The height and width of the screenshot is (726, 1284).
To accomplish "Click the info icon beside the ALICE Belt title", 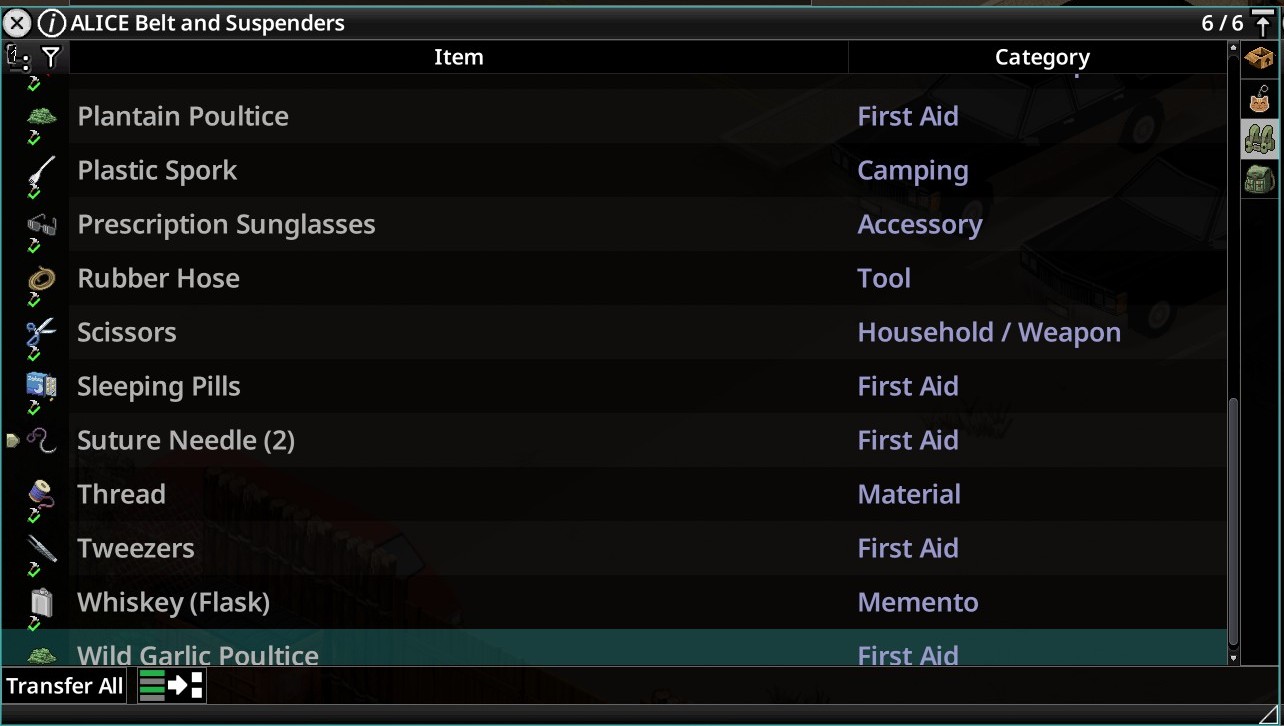I will (52, 23).
